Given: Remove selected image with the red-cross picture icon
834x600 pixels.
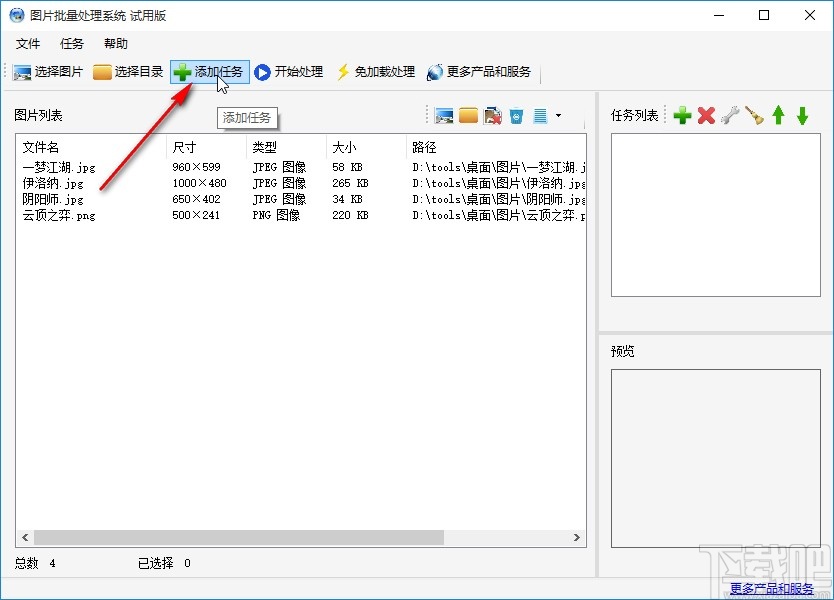Looking at the screenshot, I should click(492, 115).
